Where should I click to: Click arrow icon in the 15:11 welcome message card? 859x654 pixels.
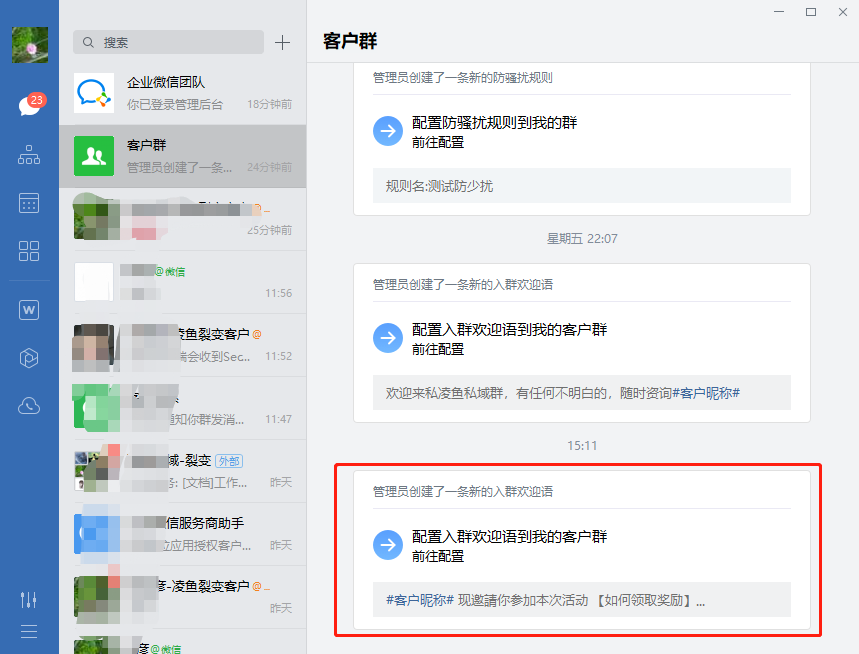click(387, 545)
